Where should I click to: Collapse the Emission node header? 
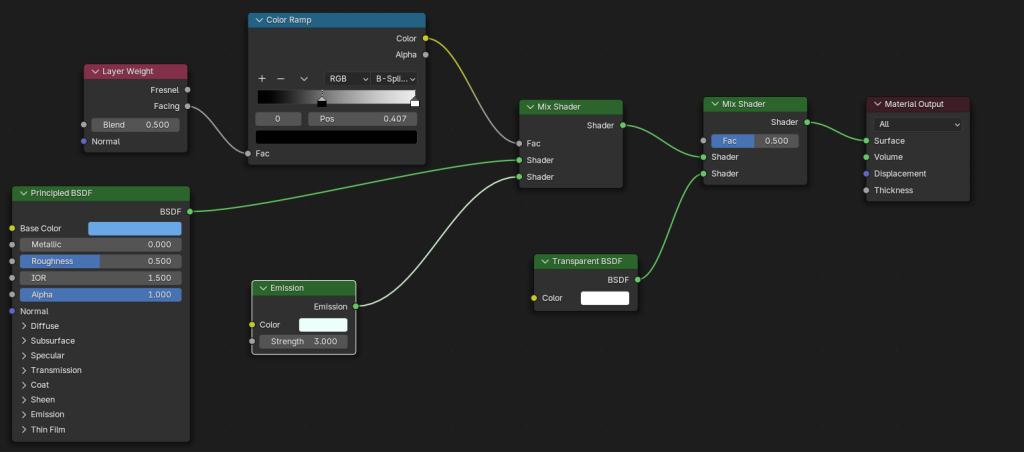(x=262, y=288)
